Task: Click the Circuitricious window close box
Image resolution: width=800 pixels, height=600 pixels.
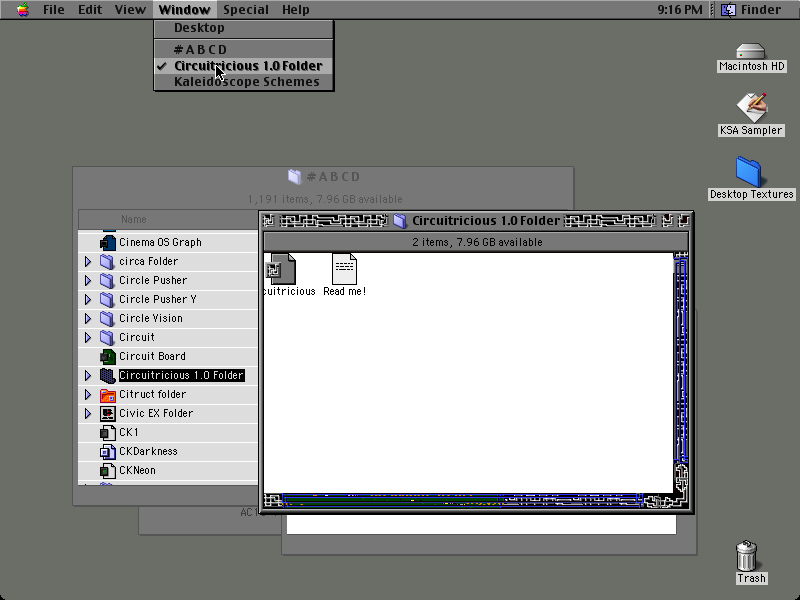Action: click(268, 221)
